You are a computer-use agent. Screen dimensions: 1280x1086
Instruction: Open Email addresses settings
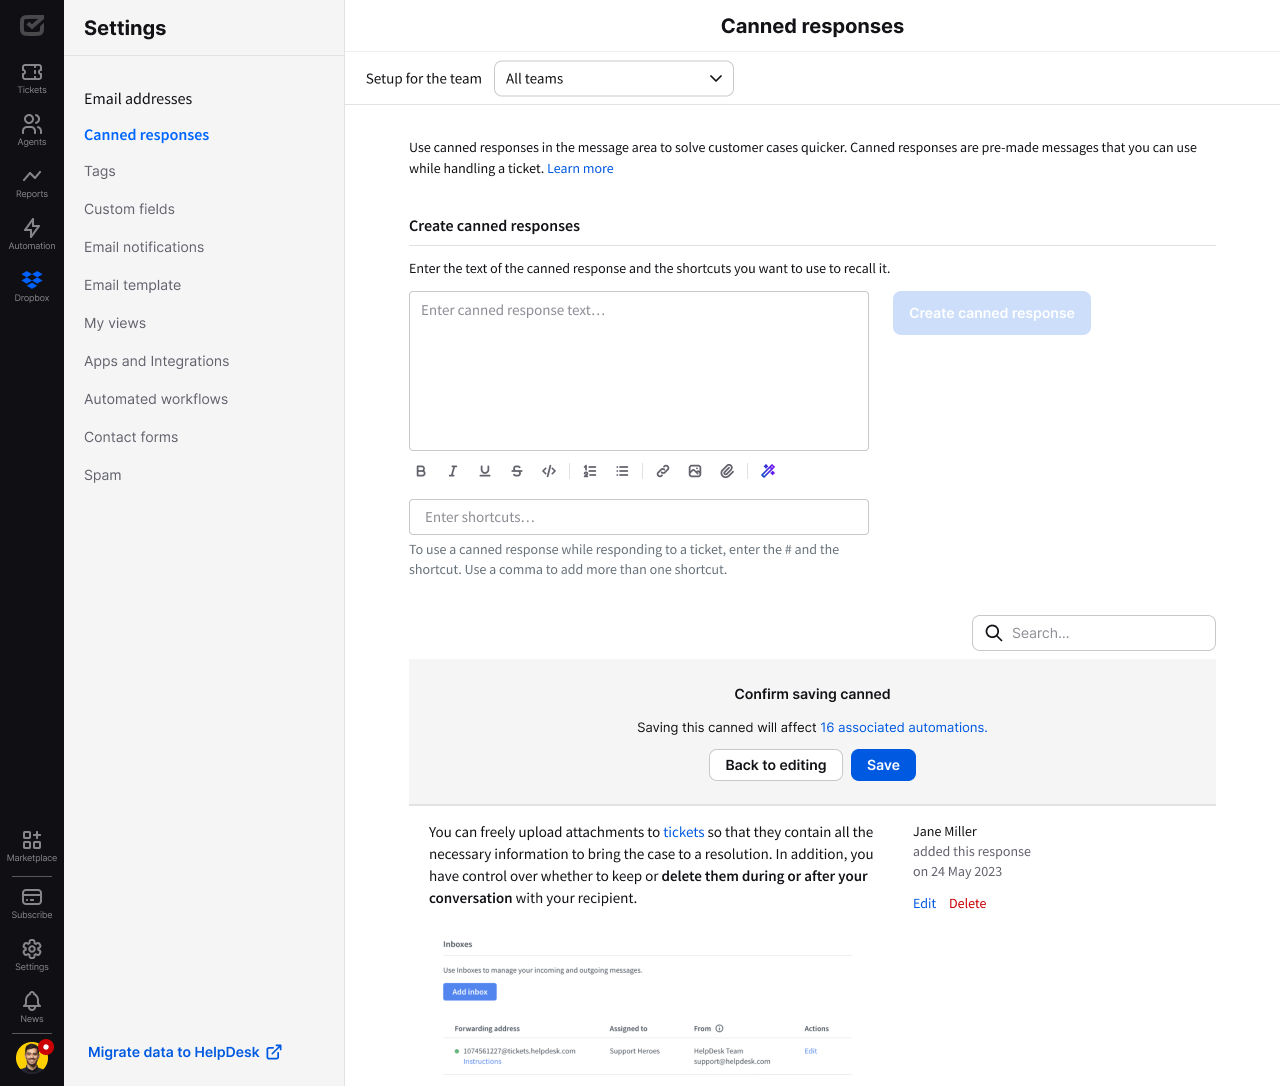pos(138,99)
